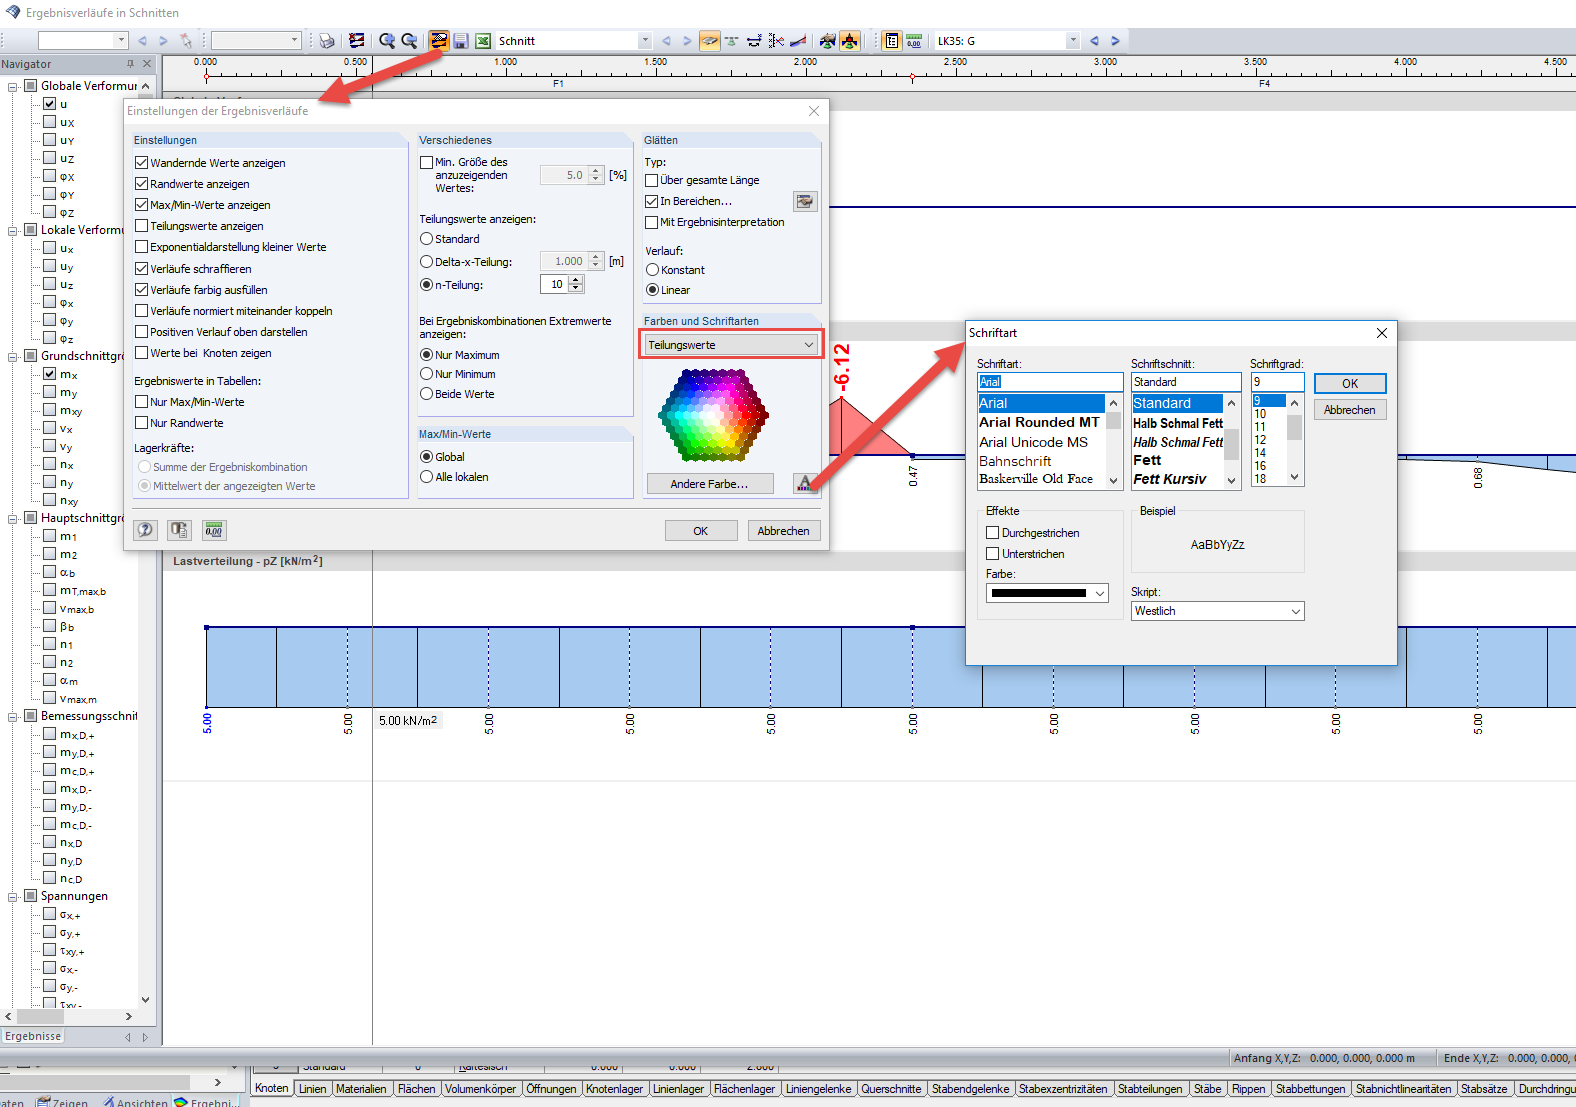This screenshot has height=1107, width=1576.
Task: Pin the Navigator panel
Action: (x=130, y=64)
